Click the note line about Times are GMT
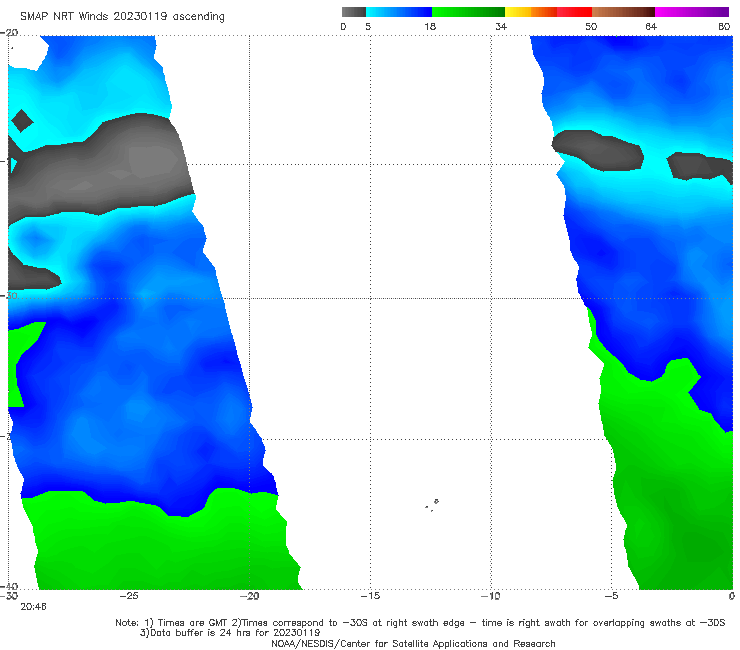The height and width of the screenshot is (650, 740). click(420, 623)
